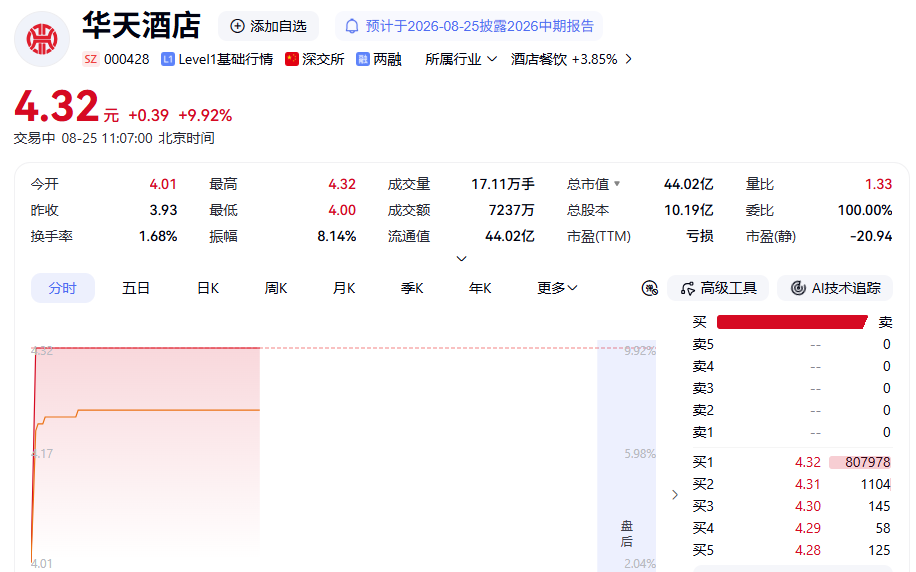Click the AI技术追踪 radar icon

tap(798, 288)
